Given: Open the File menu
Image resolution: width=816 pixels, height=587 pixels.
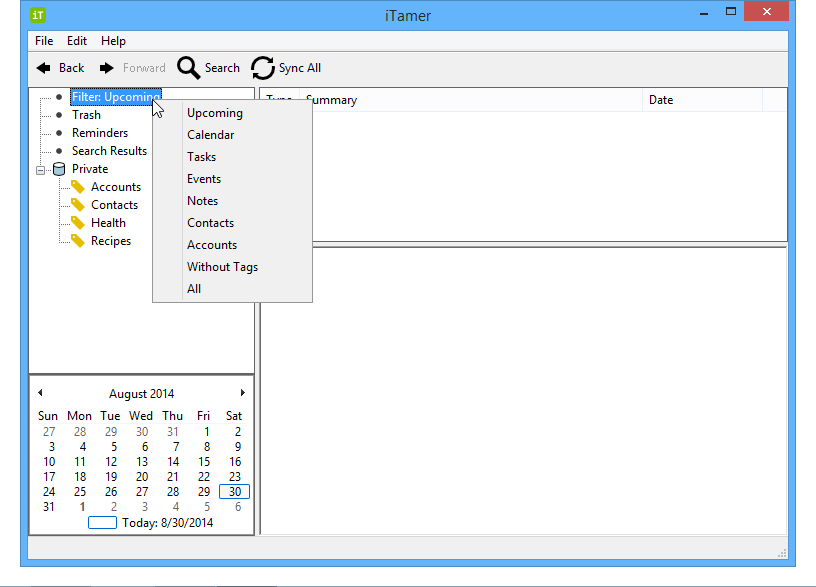Looking at the screenshot, I should point(44,41).
